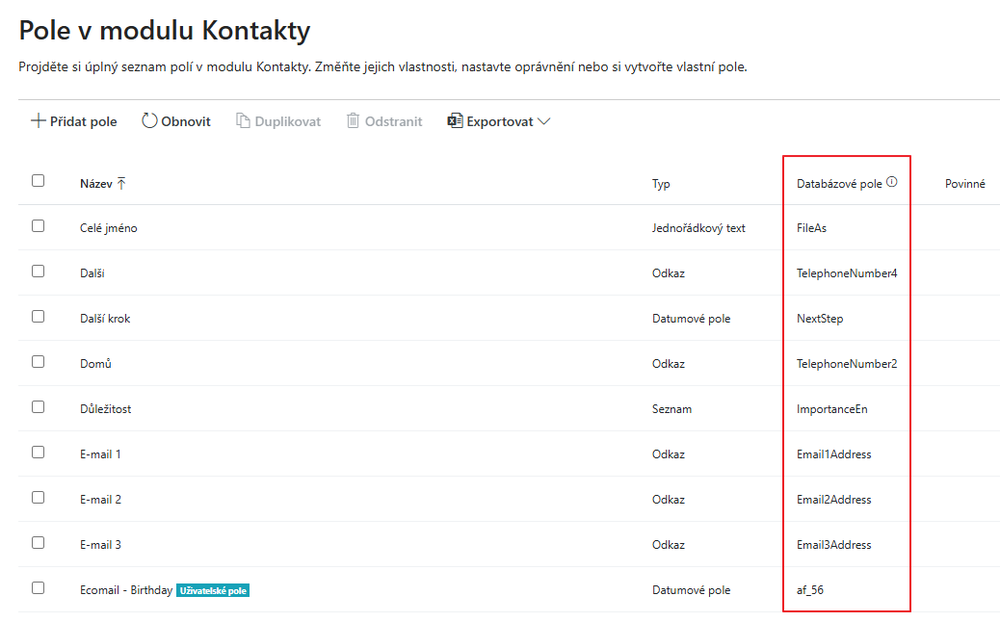Click the Email1Address database field value

834,454
